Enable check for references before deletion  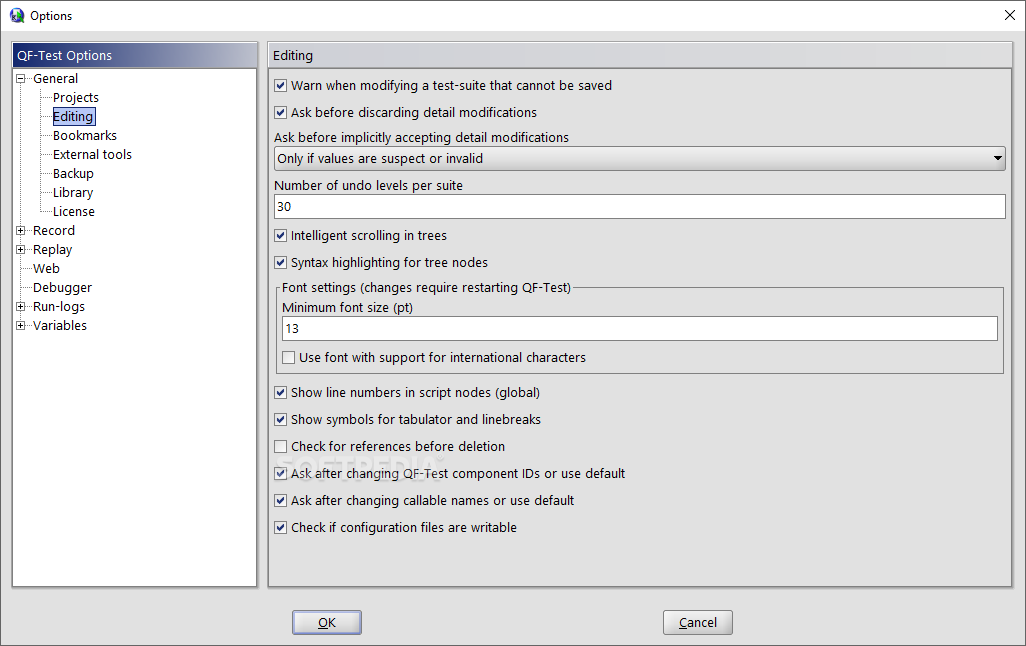(x=281, y=446)
